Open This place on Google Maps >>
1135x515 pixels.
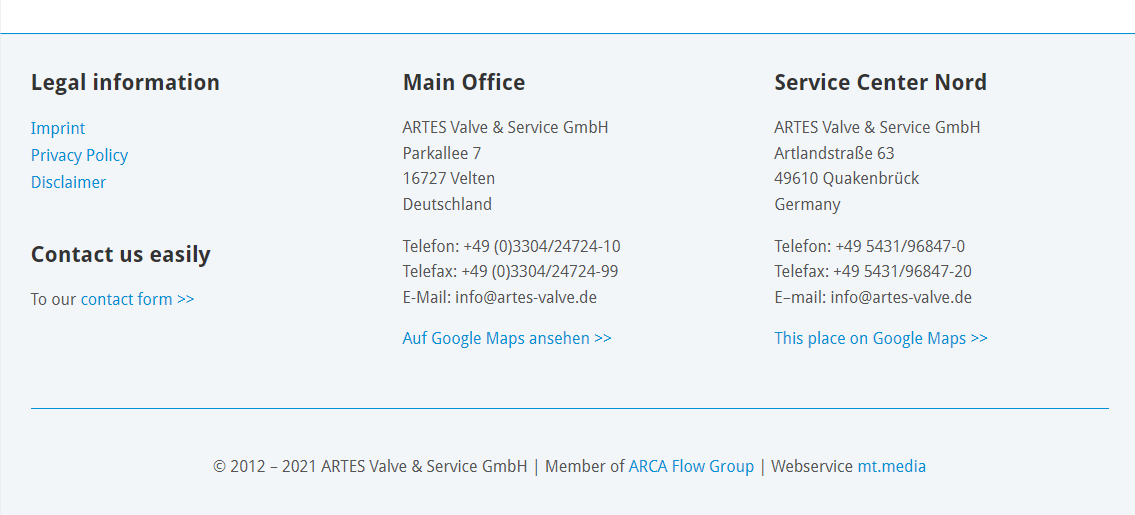[x=881, y=338]
